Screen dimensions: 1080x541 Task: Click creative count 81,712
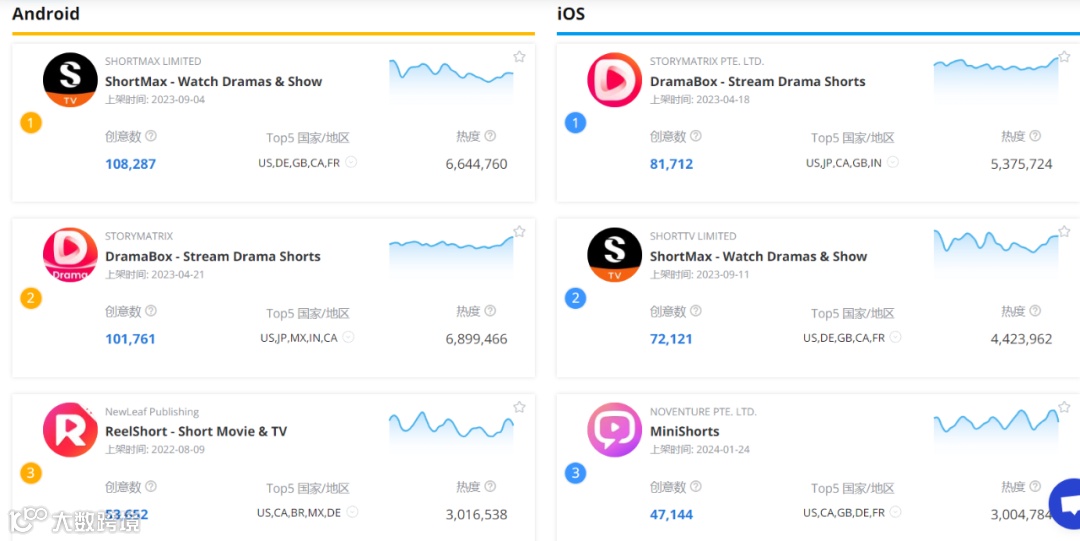(x=672, y=164)
